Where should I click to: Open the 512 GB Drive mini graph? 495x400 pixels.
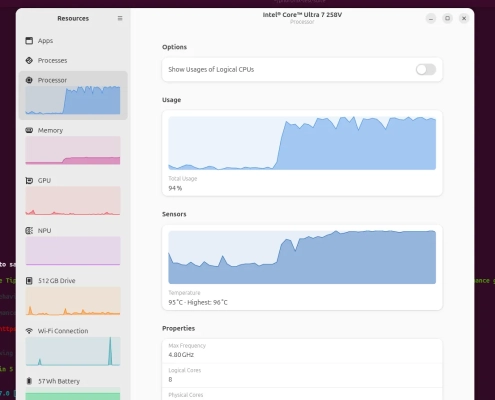coord(73,301)
